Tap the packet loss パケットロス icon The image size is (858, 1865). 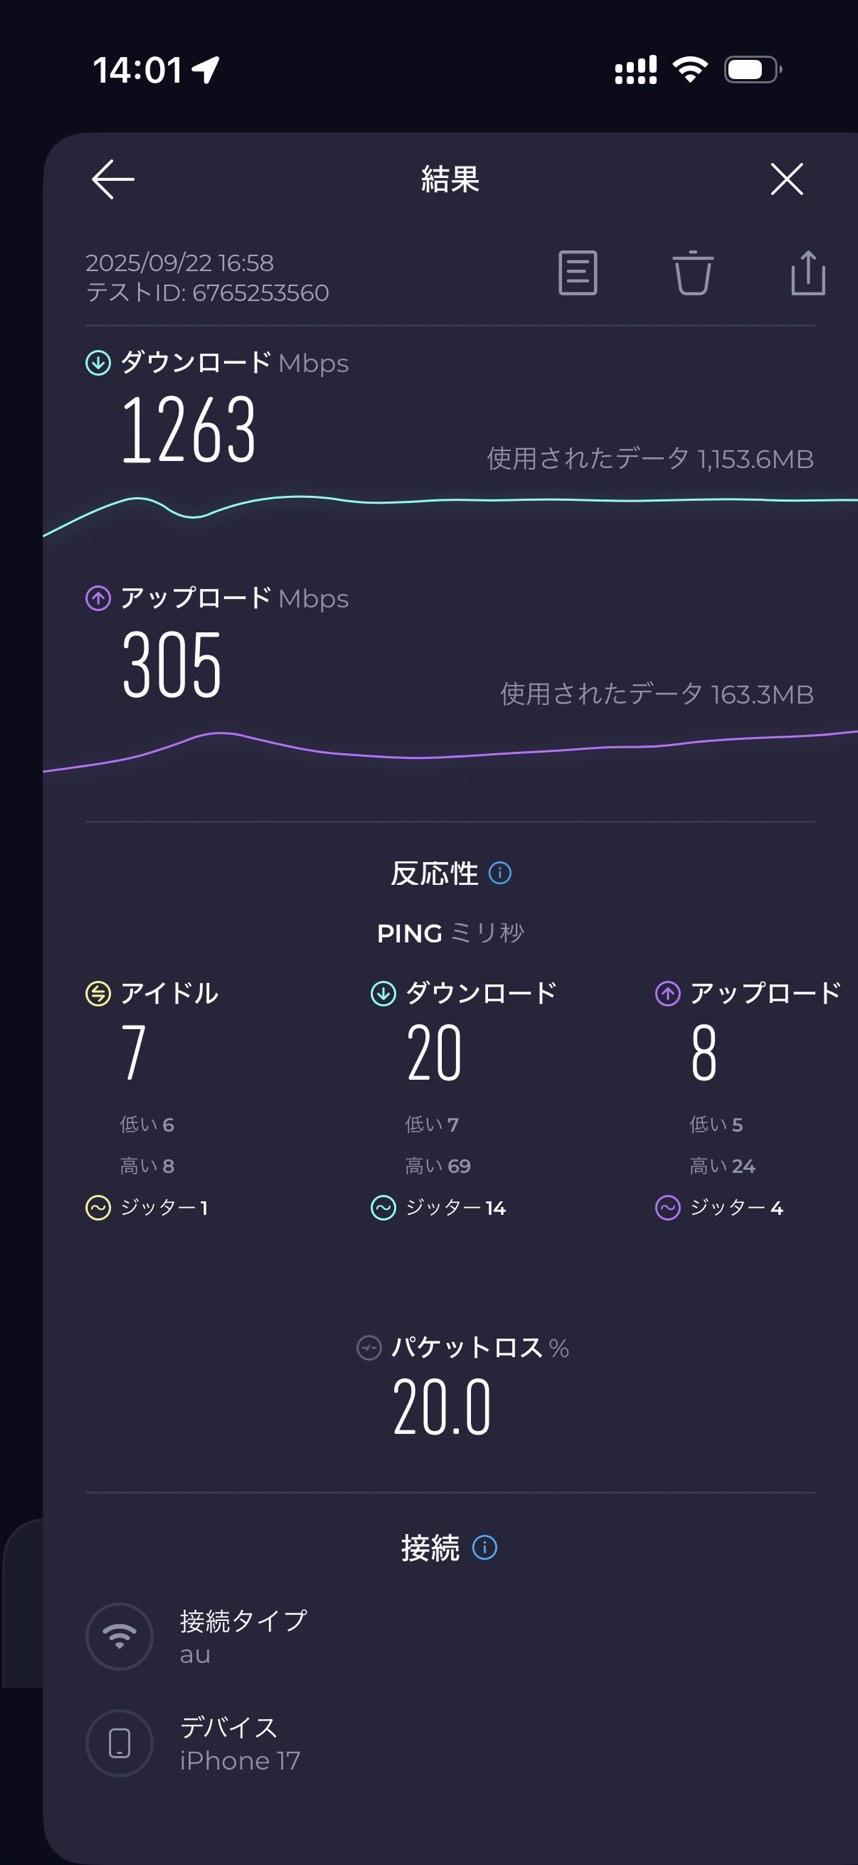(x=369, y=1348)
